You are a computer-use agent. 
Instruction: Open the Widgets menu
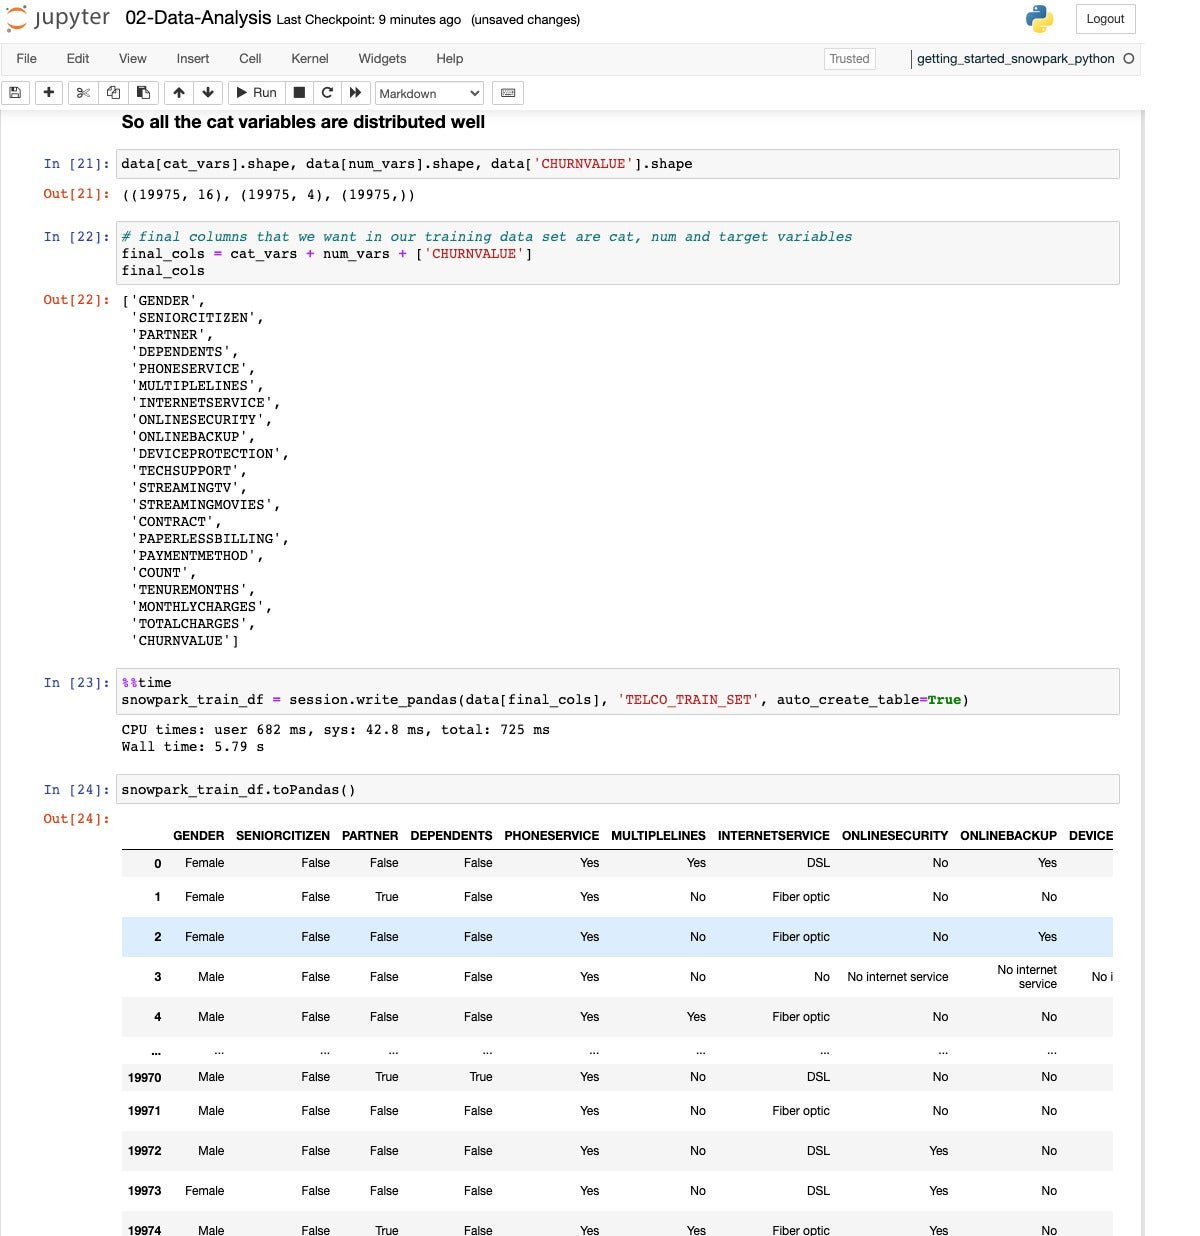coord(382,59)
